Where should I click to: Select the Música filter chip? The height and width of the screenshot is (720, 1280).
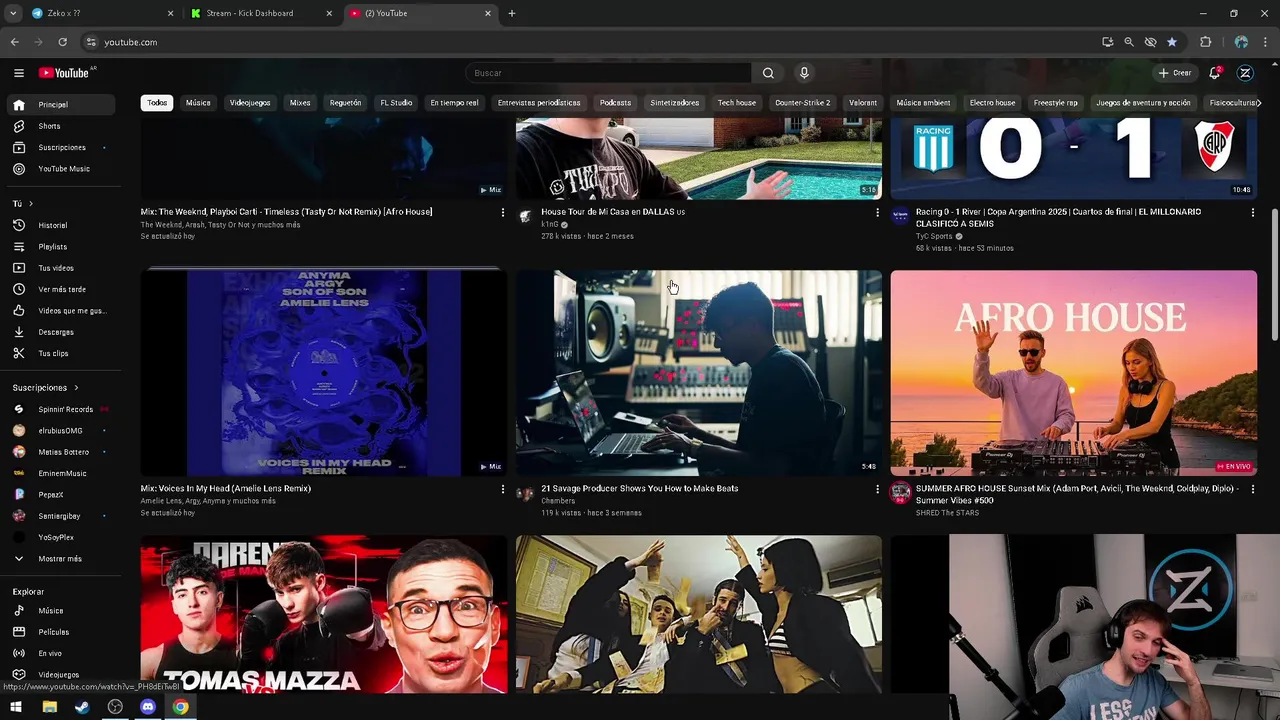pyautogui.click(x=198, y=103)
